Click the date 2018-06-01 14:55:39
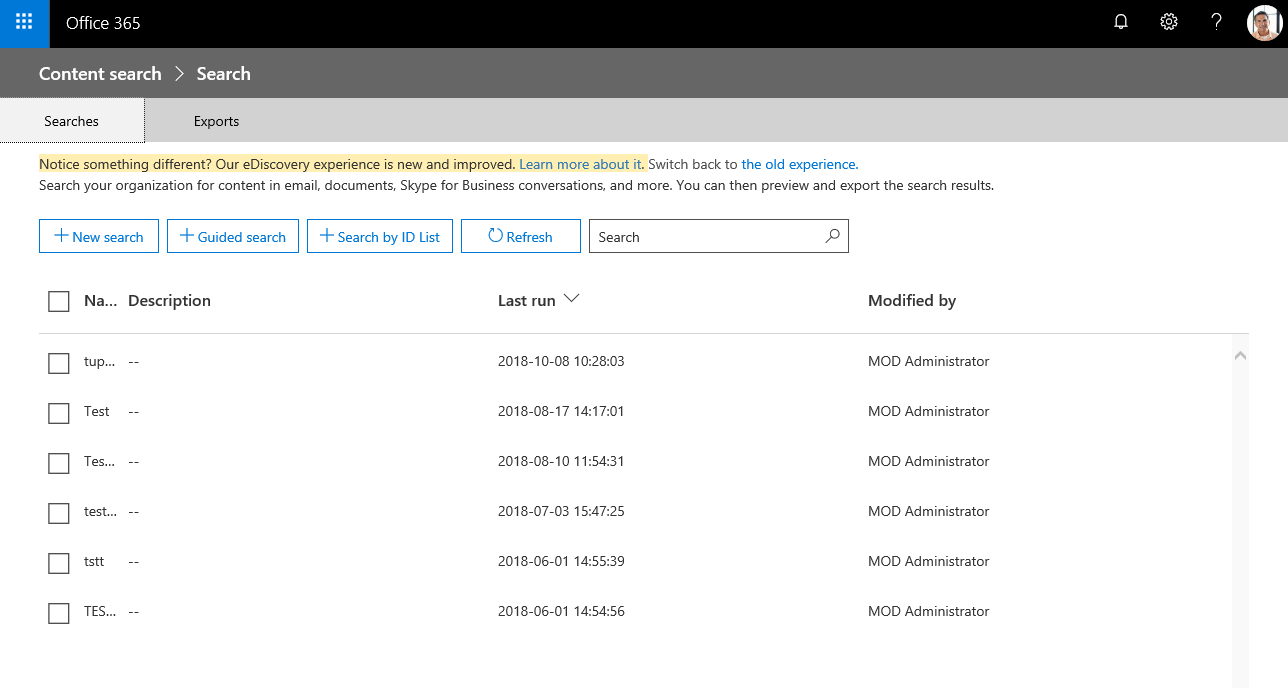The image size is (1288, 688). [561, 561]
